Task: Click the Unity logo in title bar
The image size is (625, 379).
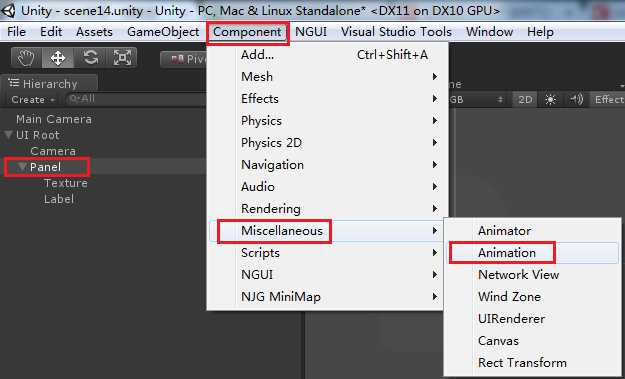Action: coord(8,10)
